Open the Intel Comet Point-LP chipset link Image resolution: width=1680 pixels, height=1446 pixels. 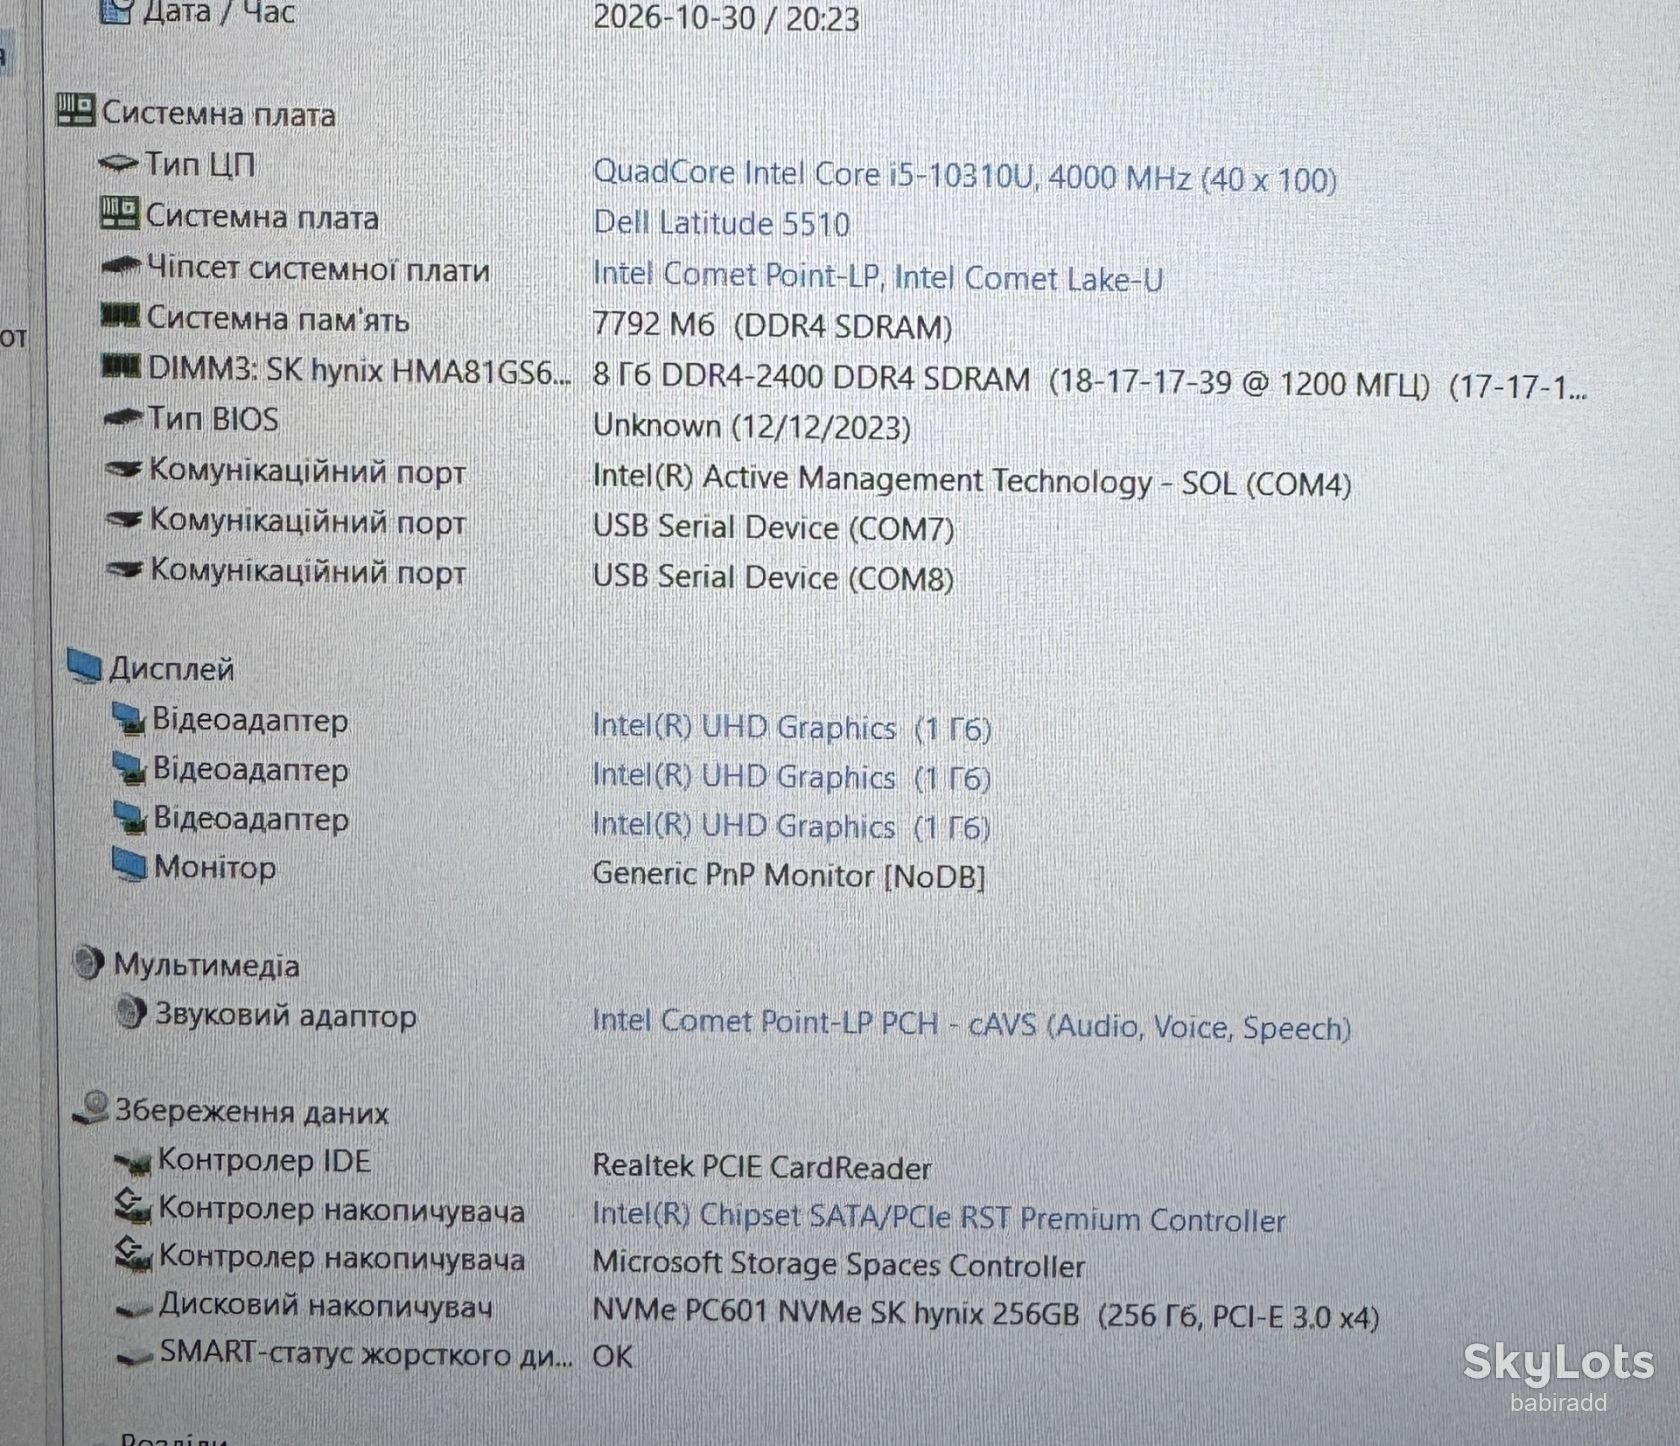coord(878,275)
